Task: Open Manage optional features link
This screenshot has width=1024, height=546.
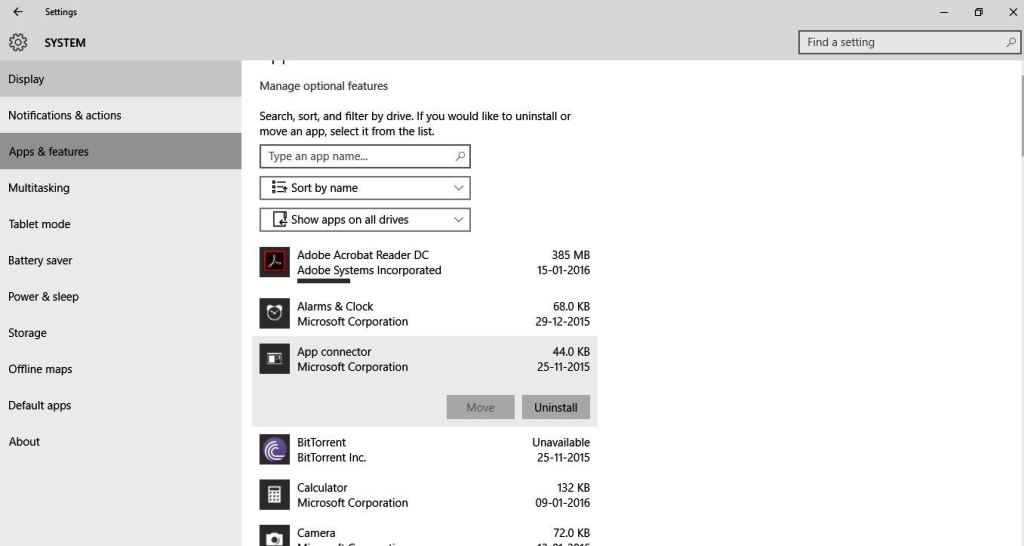Action: (323, 86)
